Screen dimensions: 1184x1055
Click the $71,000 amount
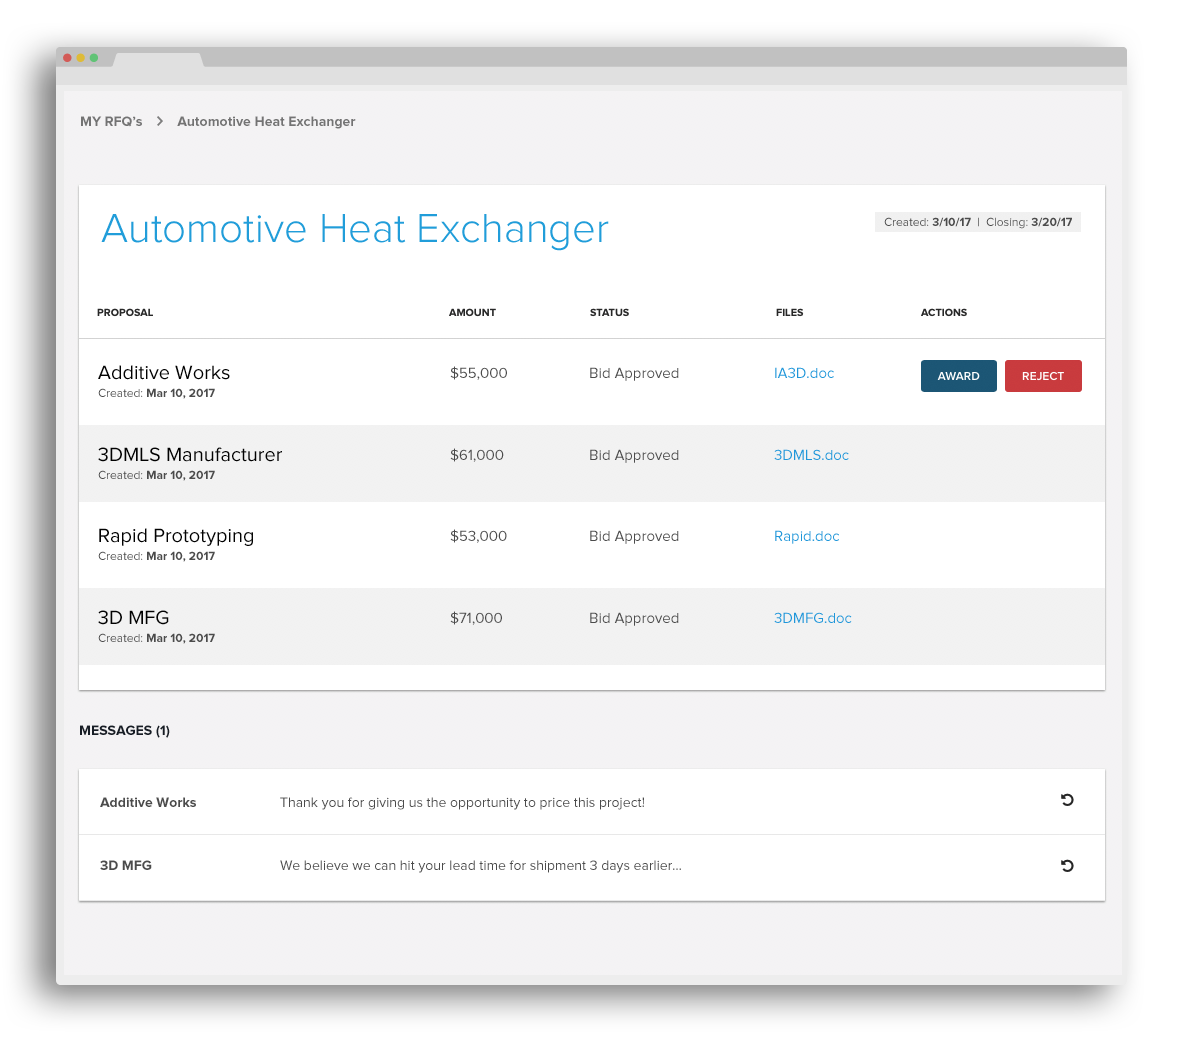(476, 618)
